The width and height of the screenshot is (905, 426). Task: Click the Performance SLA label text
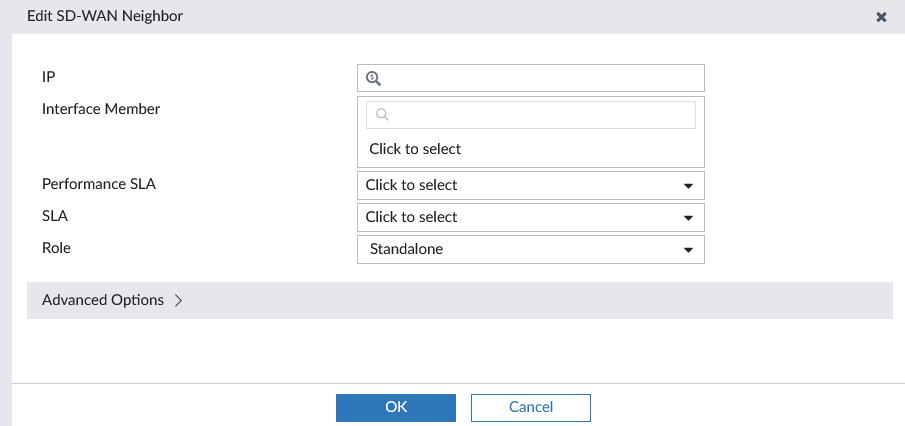coord(99,184)
